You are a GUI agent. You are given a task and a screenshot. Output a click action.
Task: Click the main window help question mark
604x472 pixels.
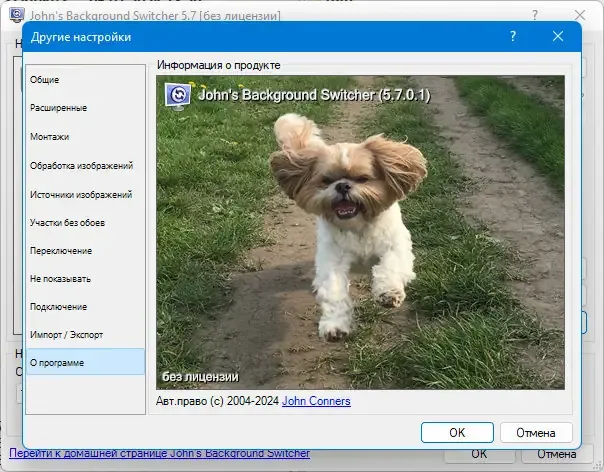click(535, 15)
